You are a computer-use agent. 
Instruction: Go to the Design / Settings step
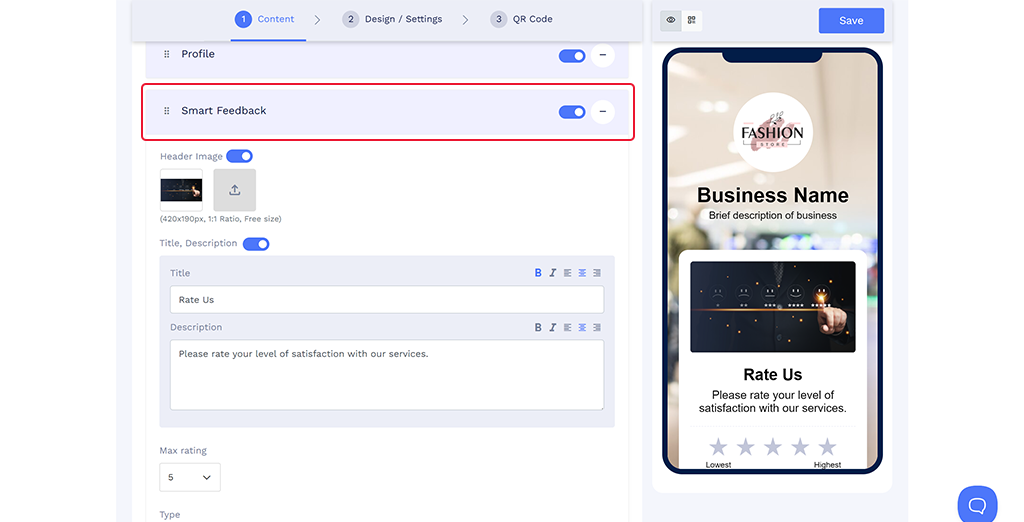[x=391, y=19]
